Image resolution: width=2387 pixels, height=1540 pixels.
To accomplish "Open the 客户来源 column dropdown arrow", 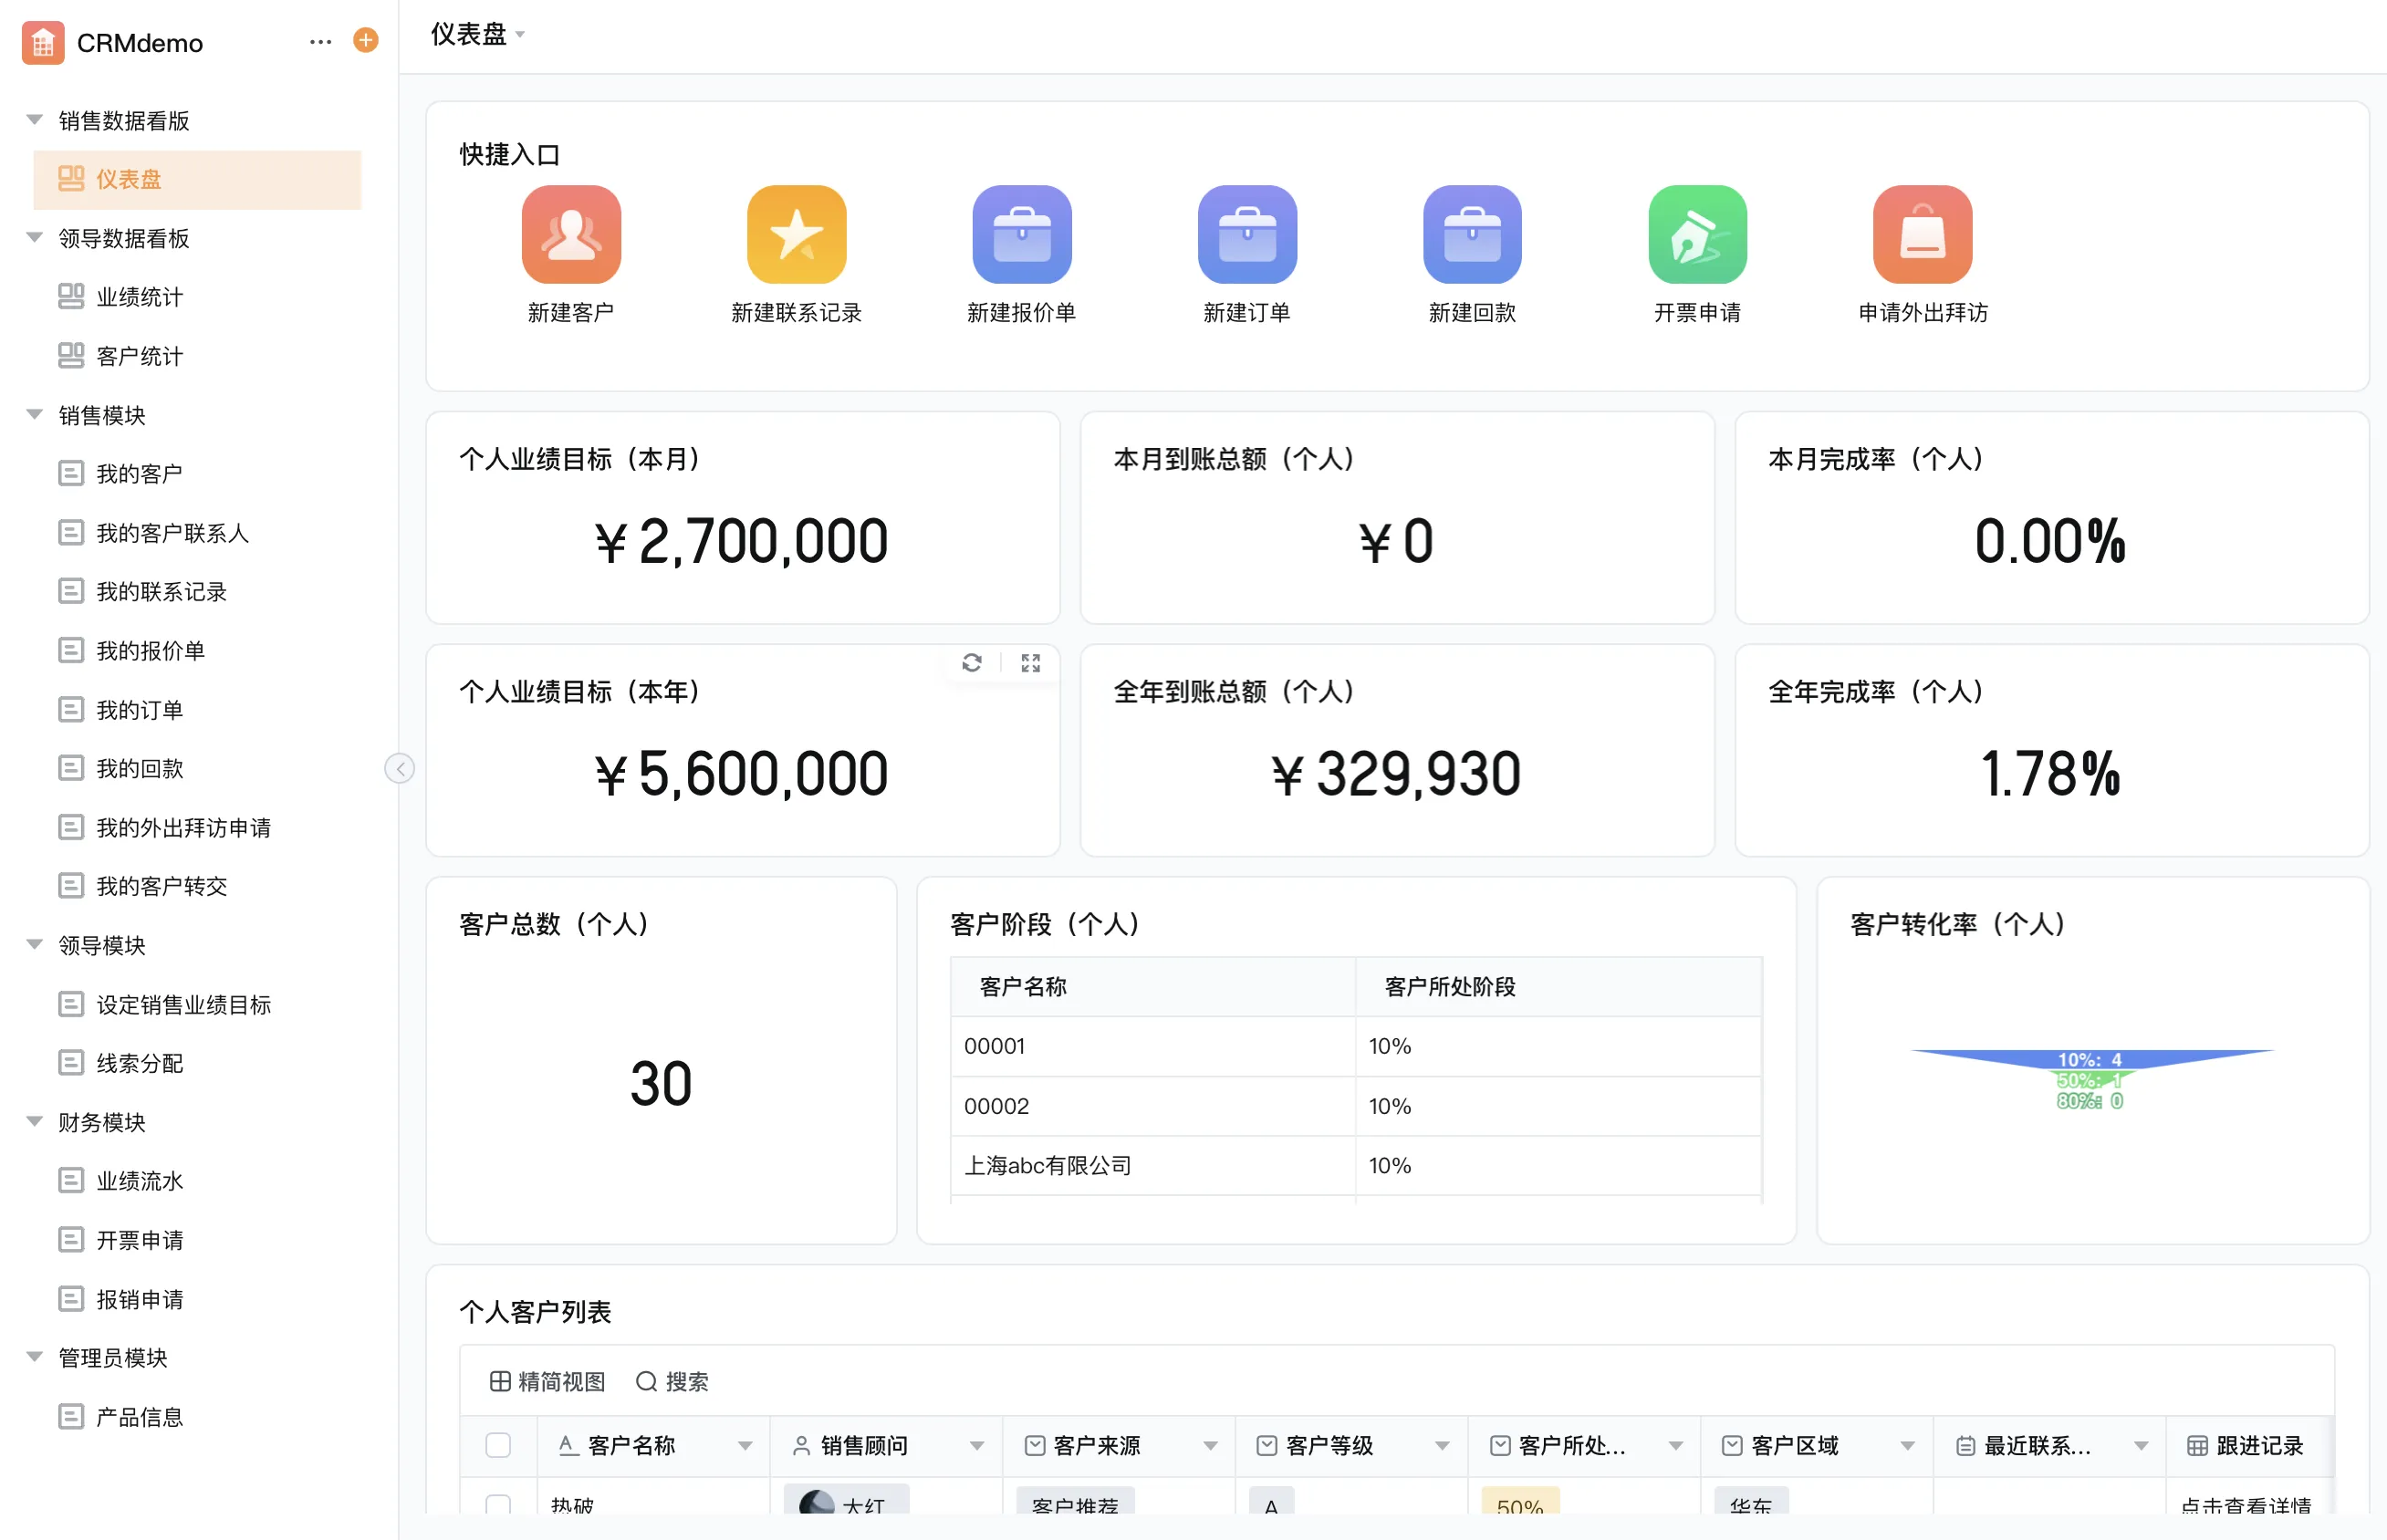I will click(x=1210, y=1446).
